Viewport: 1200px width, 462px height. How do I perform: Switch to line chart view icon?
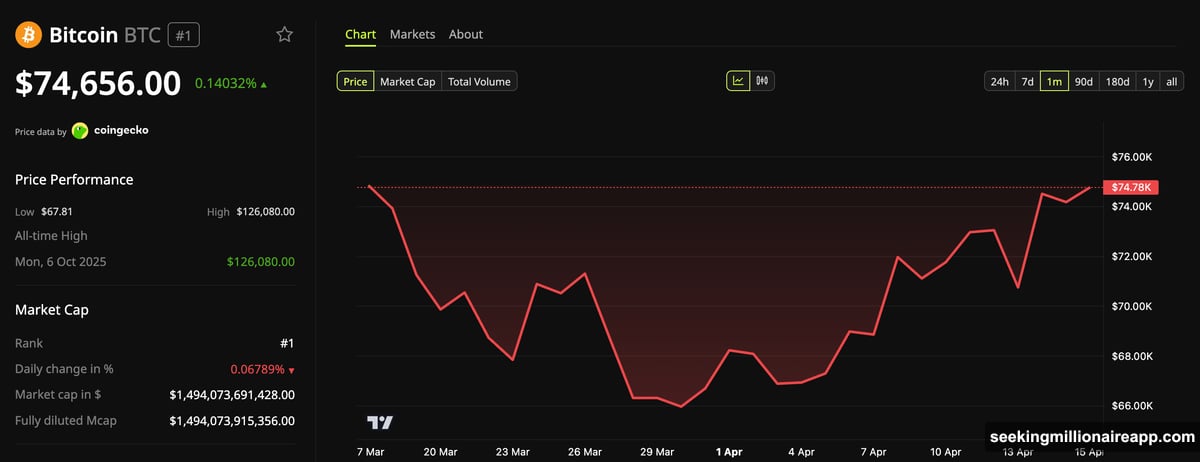click(738, 81)
